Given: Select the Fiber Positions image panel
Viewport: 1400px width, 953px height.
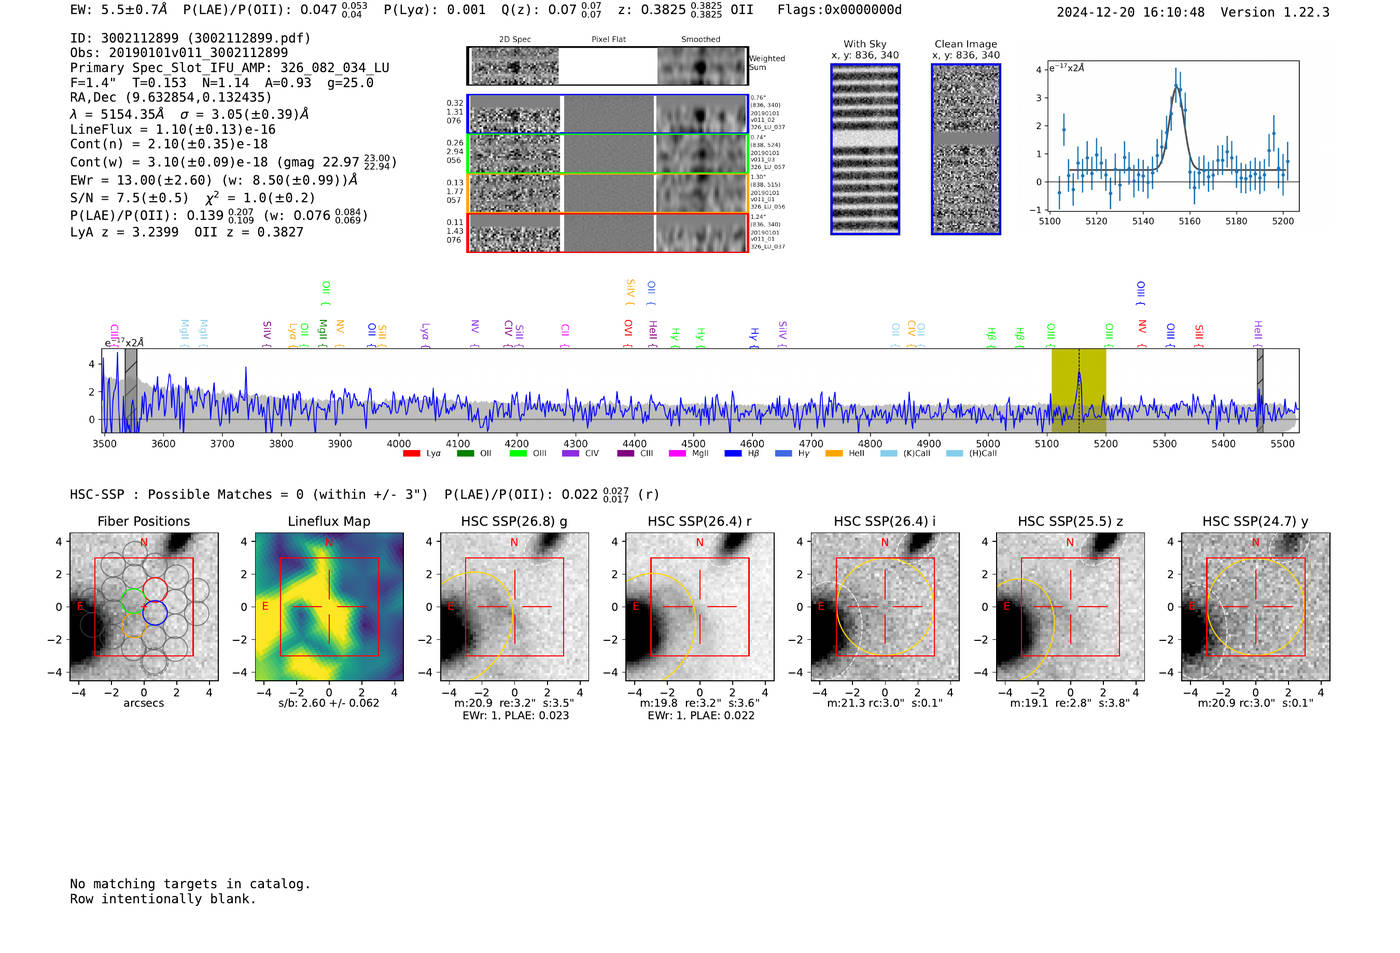Looking at the screenshot, I should click(x=144, y=607).
